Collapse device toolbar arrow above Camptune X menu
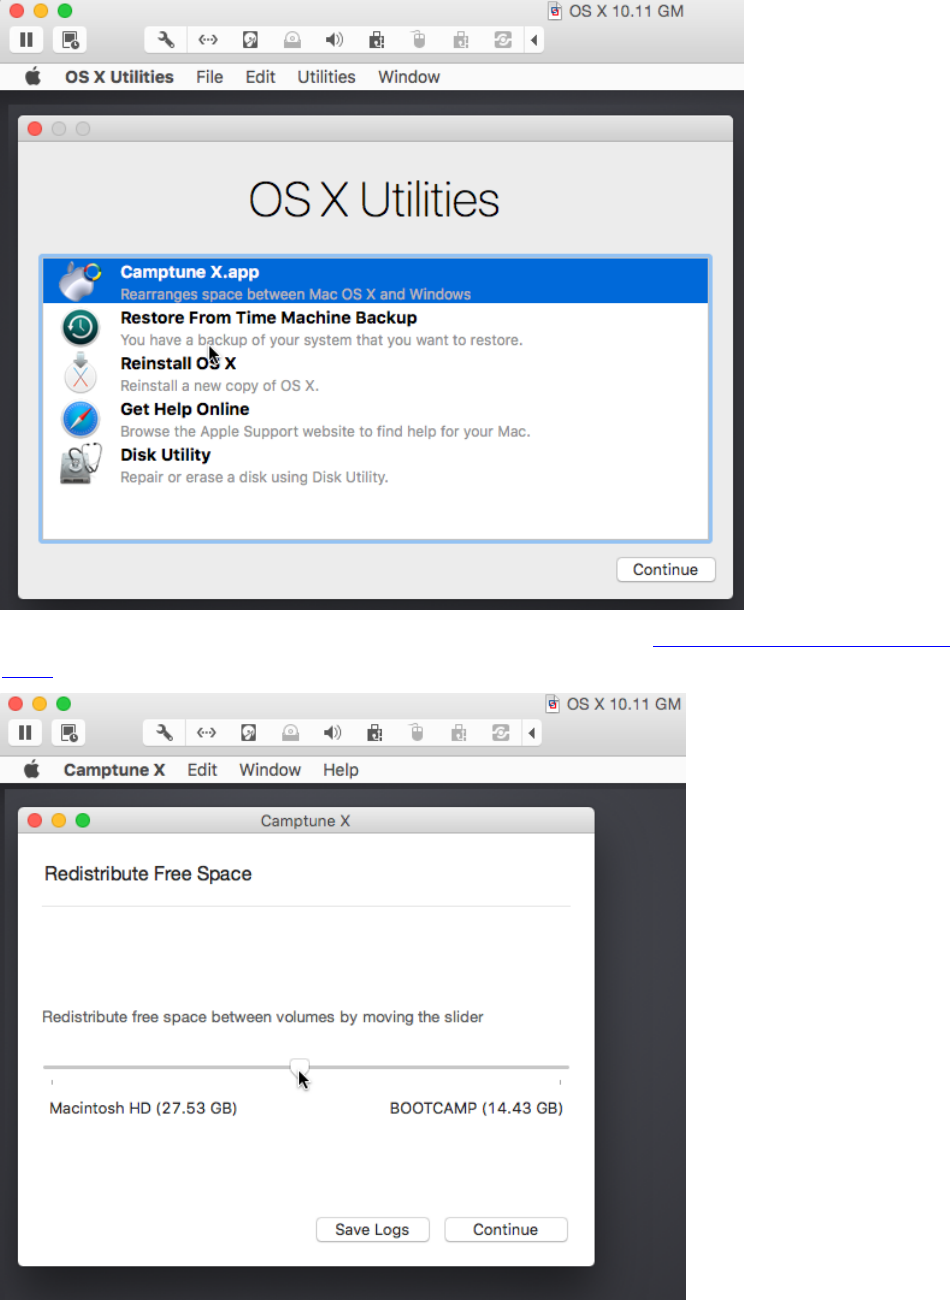 [532, 733]
